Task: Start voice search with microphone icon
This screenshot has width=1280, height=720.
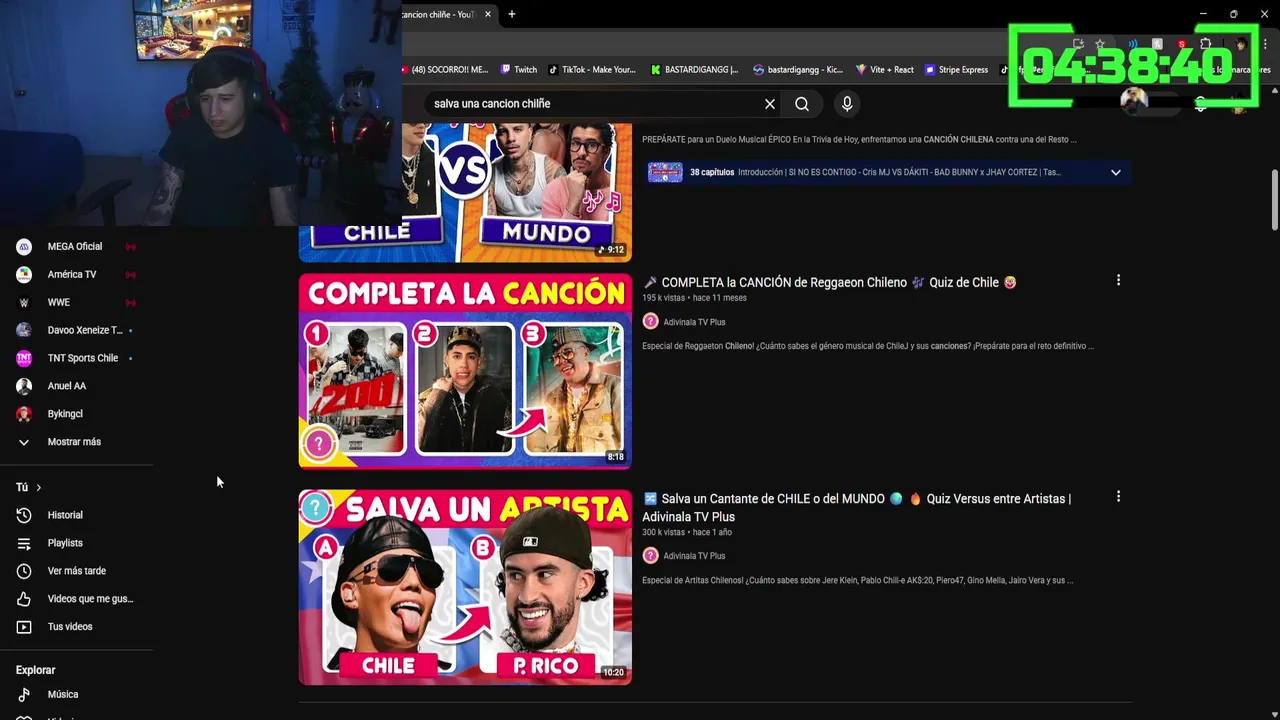Action: [x=847, y=104]
